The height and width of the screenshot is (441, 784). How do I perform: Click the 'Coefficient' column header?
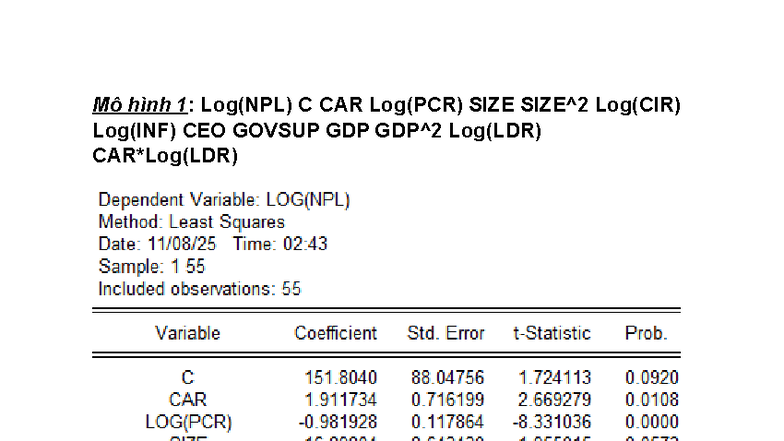[x=336, y=334]
